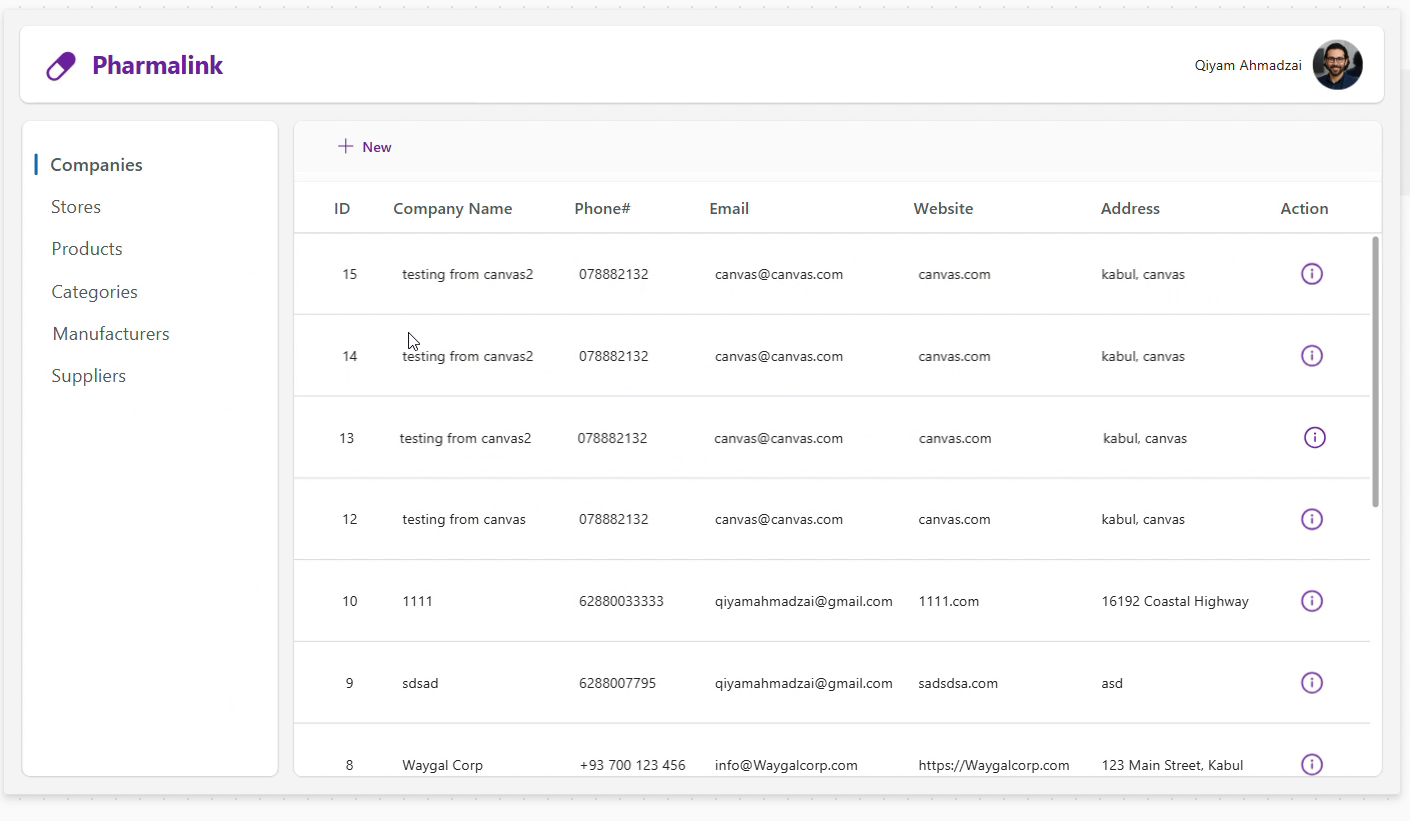Viewport: 1410px width, 821px height.
Task: Click the Pharmalink pill logo icon
Action: 61,67
